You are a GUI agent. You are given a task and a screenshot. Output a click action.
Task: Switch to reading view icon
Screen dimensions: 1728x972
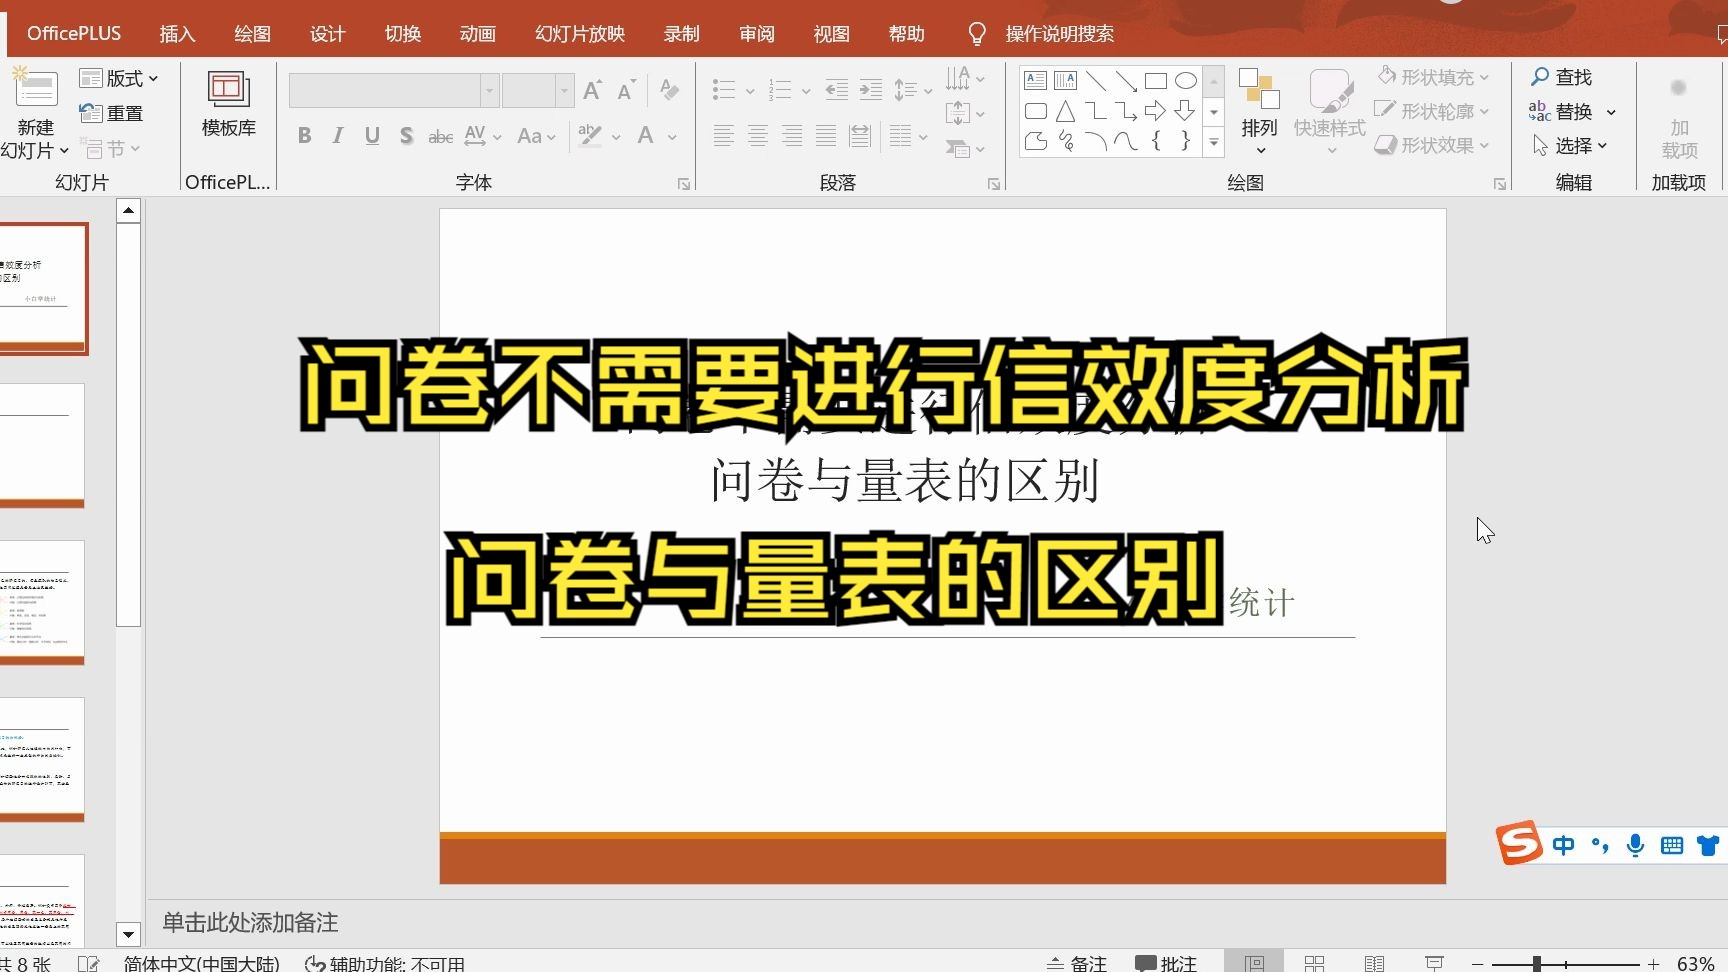[x=1374, y=963]
